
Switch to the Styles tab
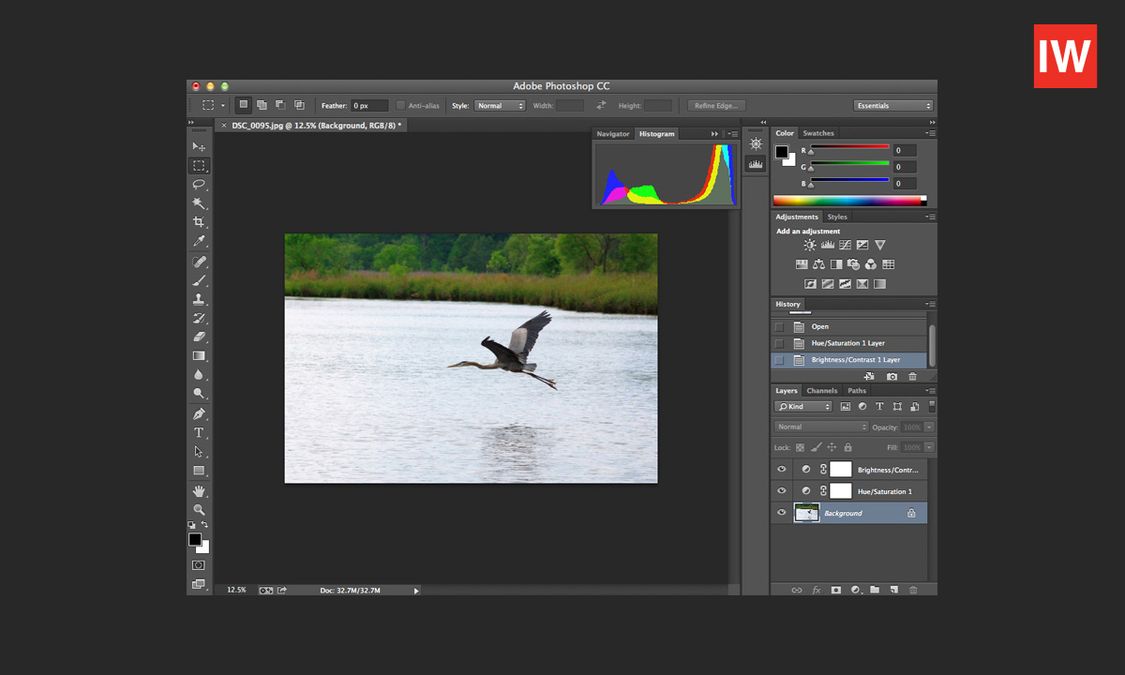pos(837,217)
